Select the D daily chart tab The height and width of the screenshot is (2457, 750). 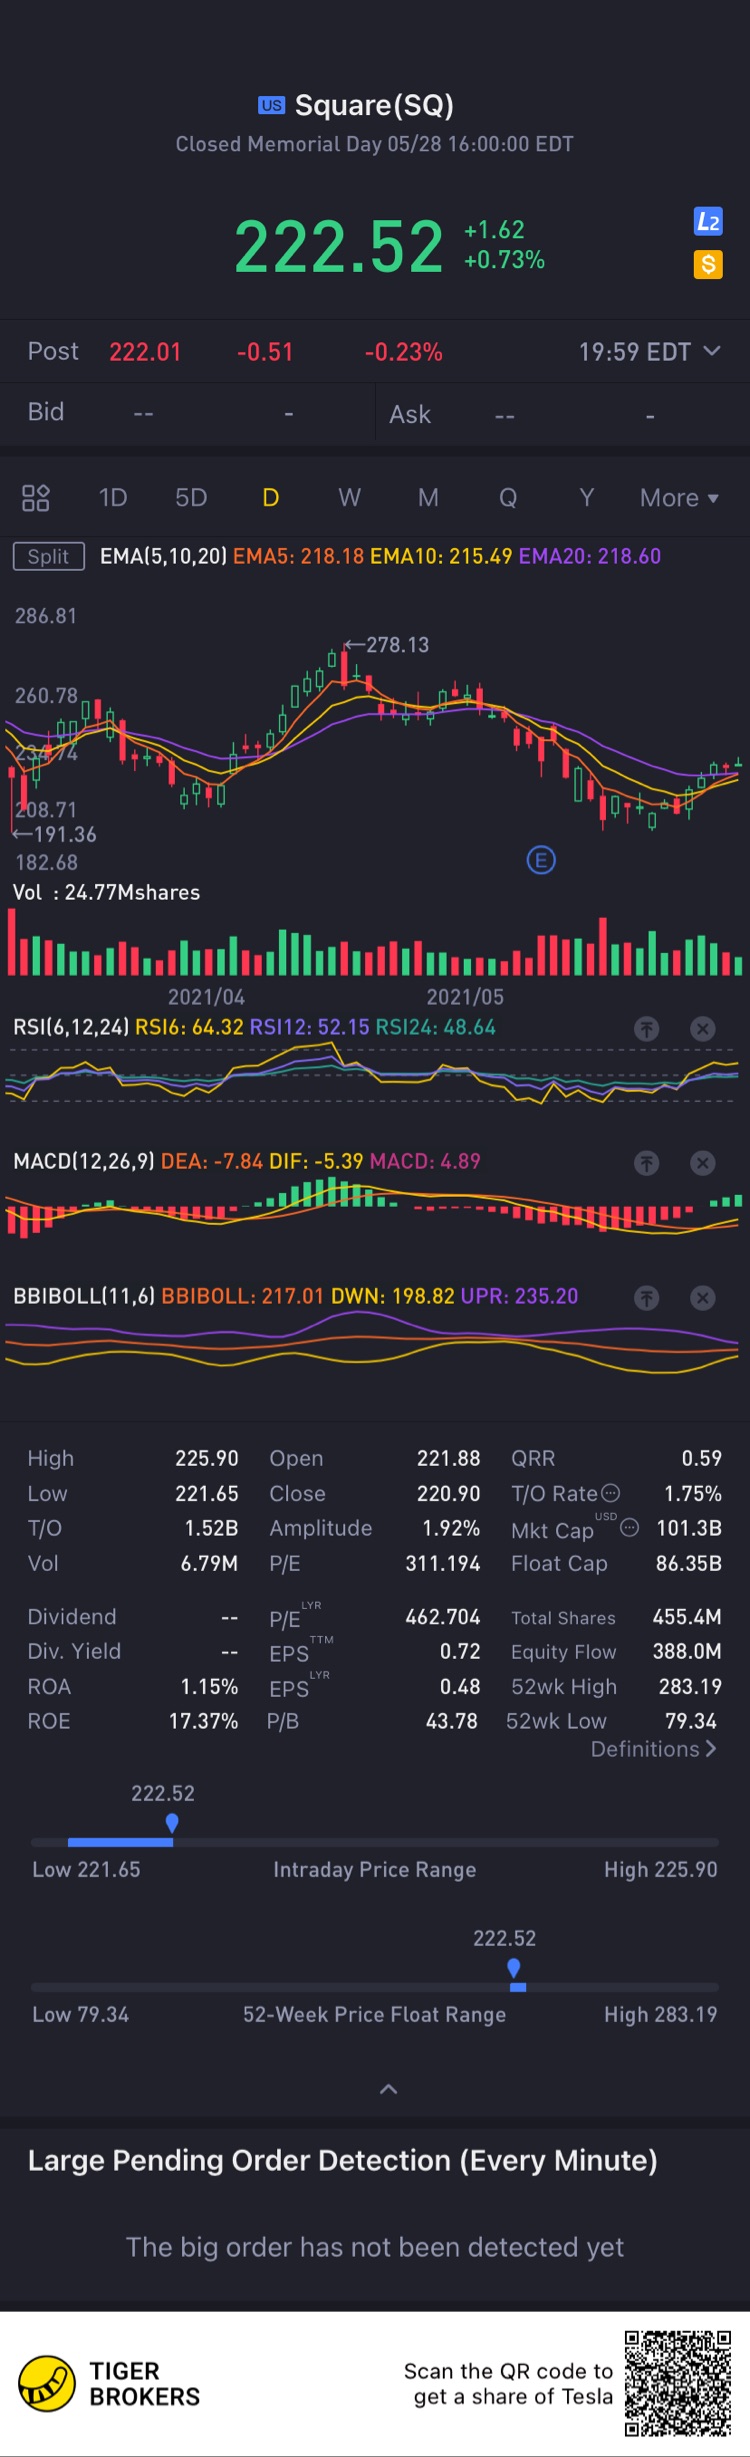tap(270, 498)
